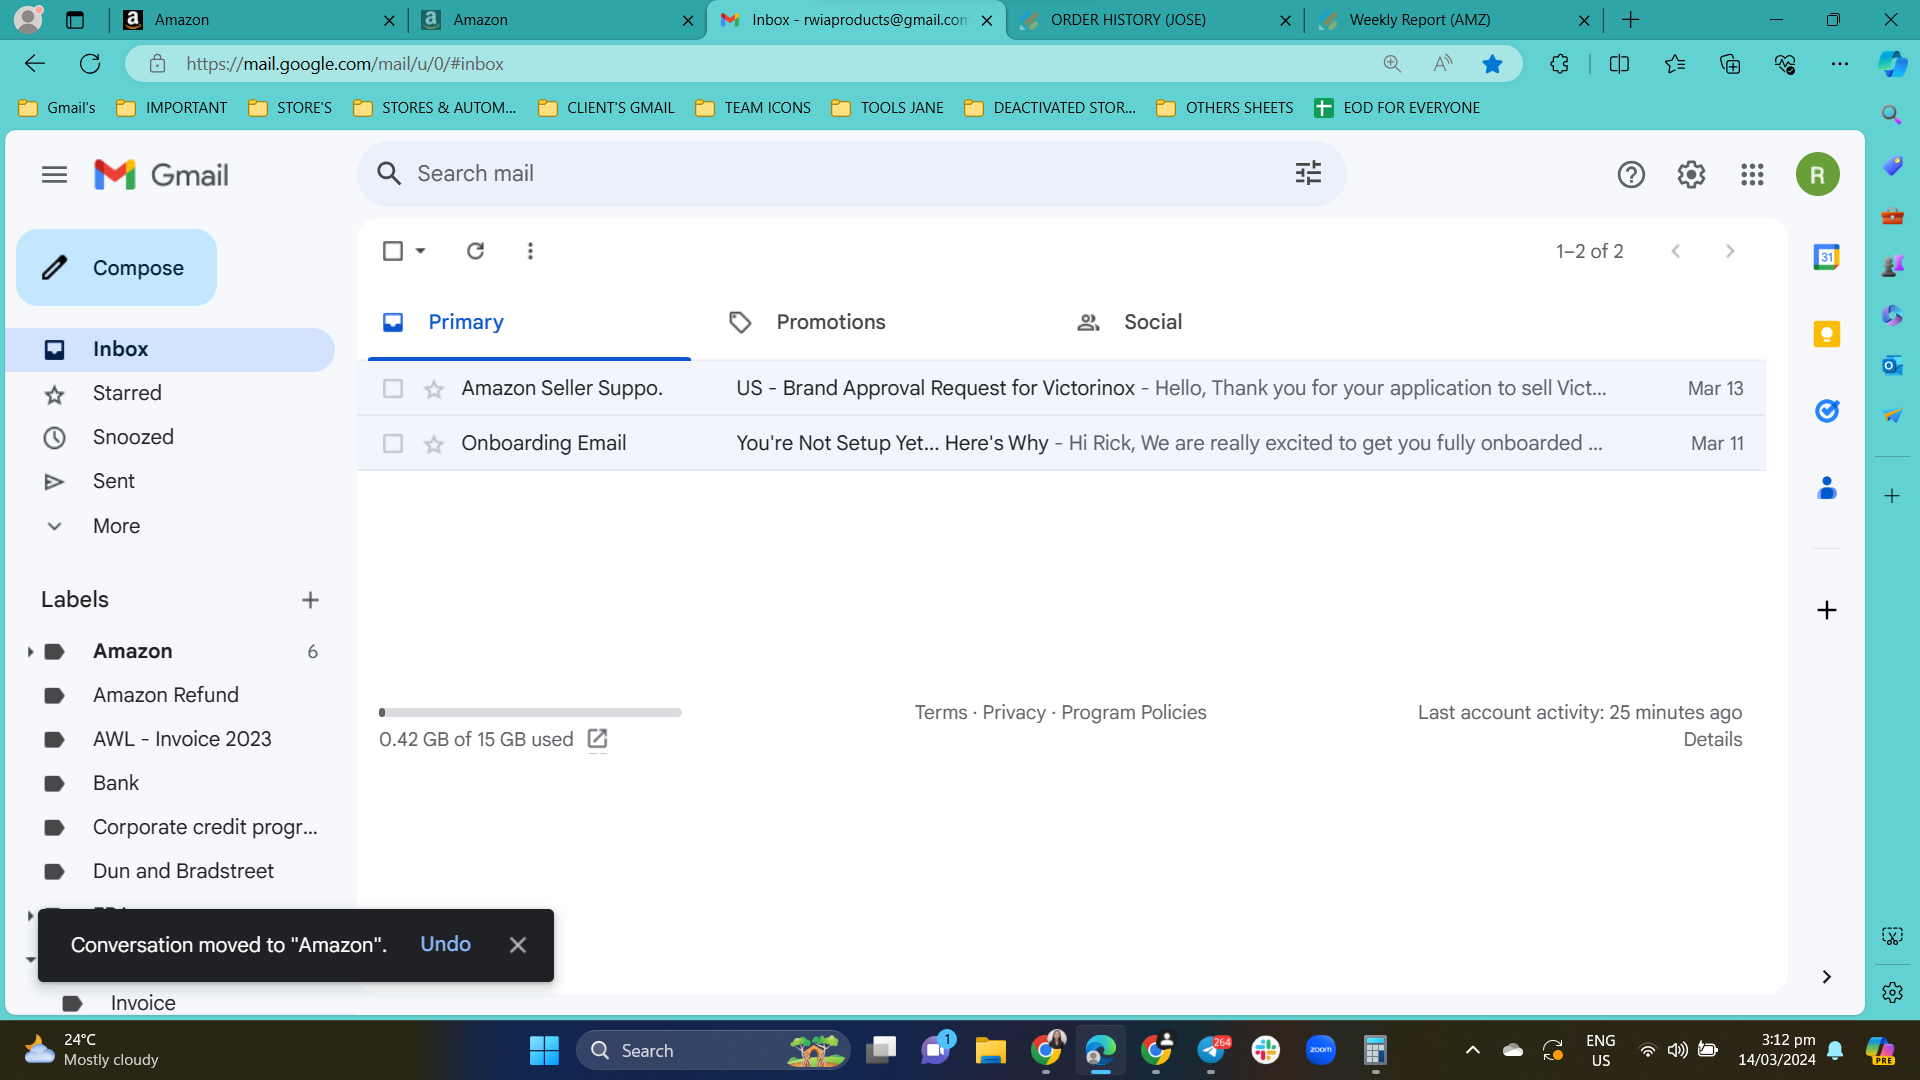This screenshot has height=1080, width=1920.
Task: Switch to Weekly Report (AMZ) browser tab
Action: [x=1454, y=20]
